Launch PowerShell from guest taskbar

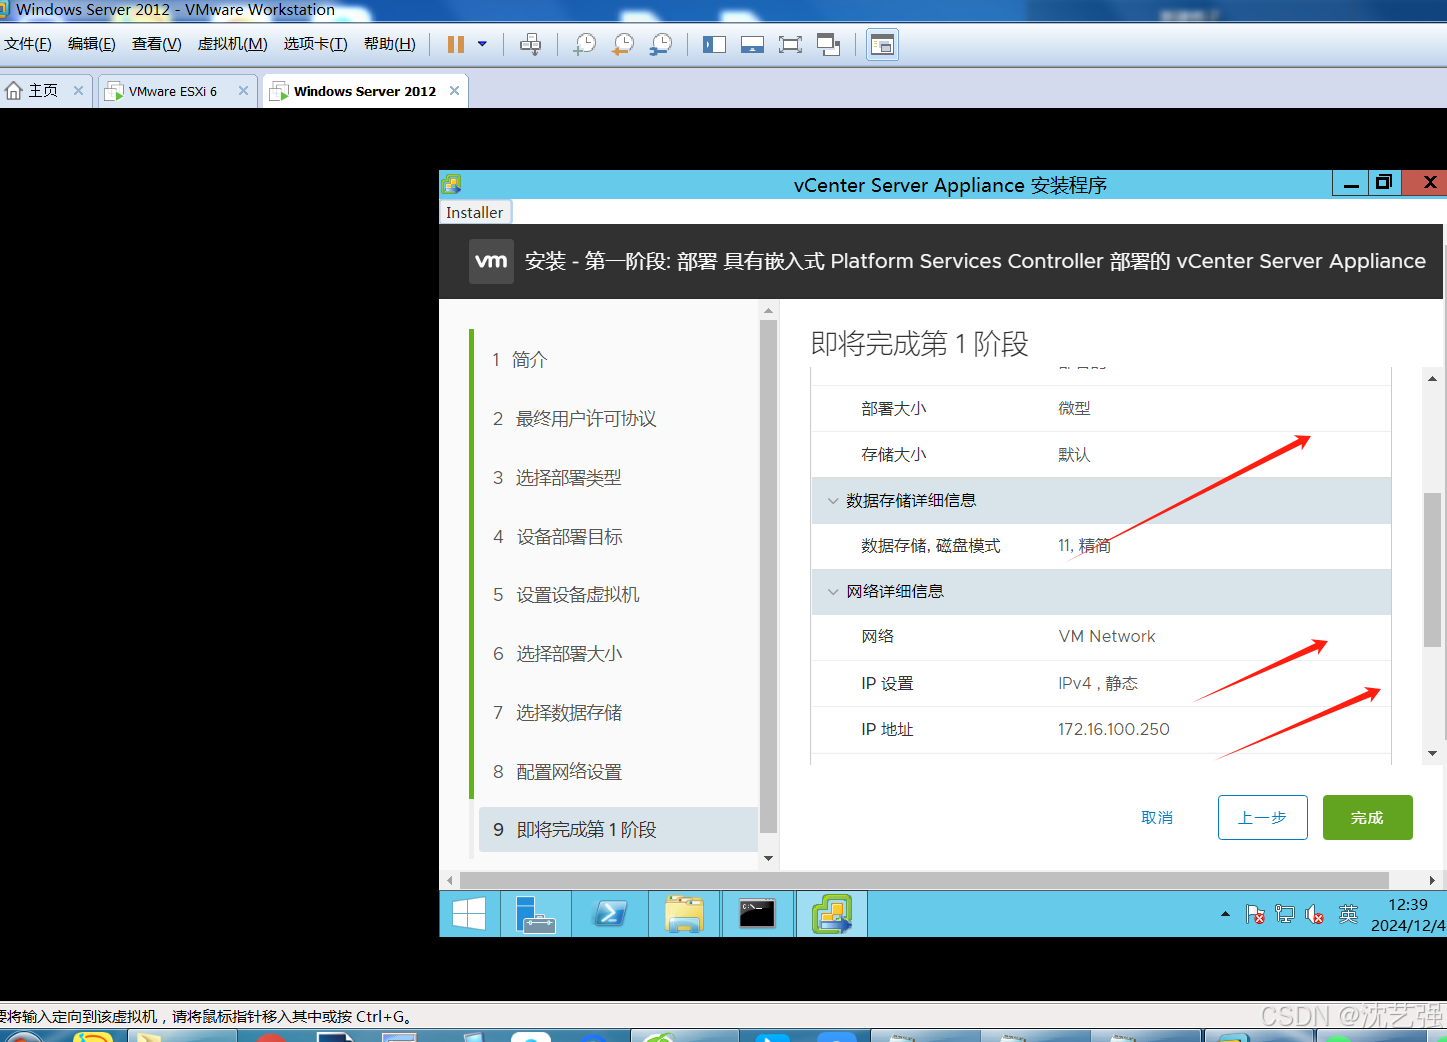610,914
